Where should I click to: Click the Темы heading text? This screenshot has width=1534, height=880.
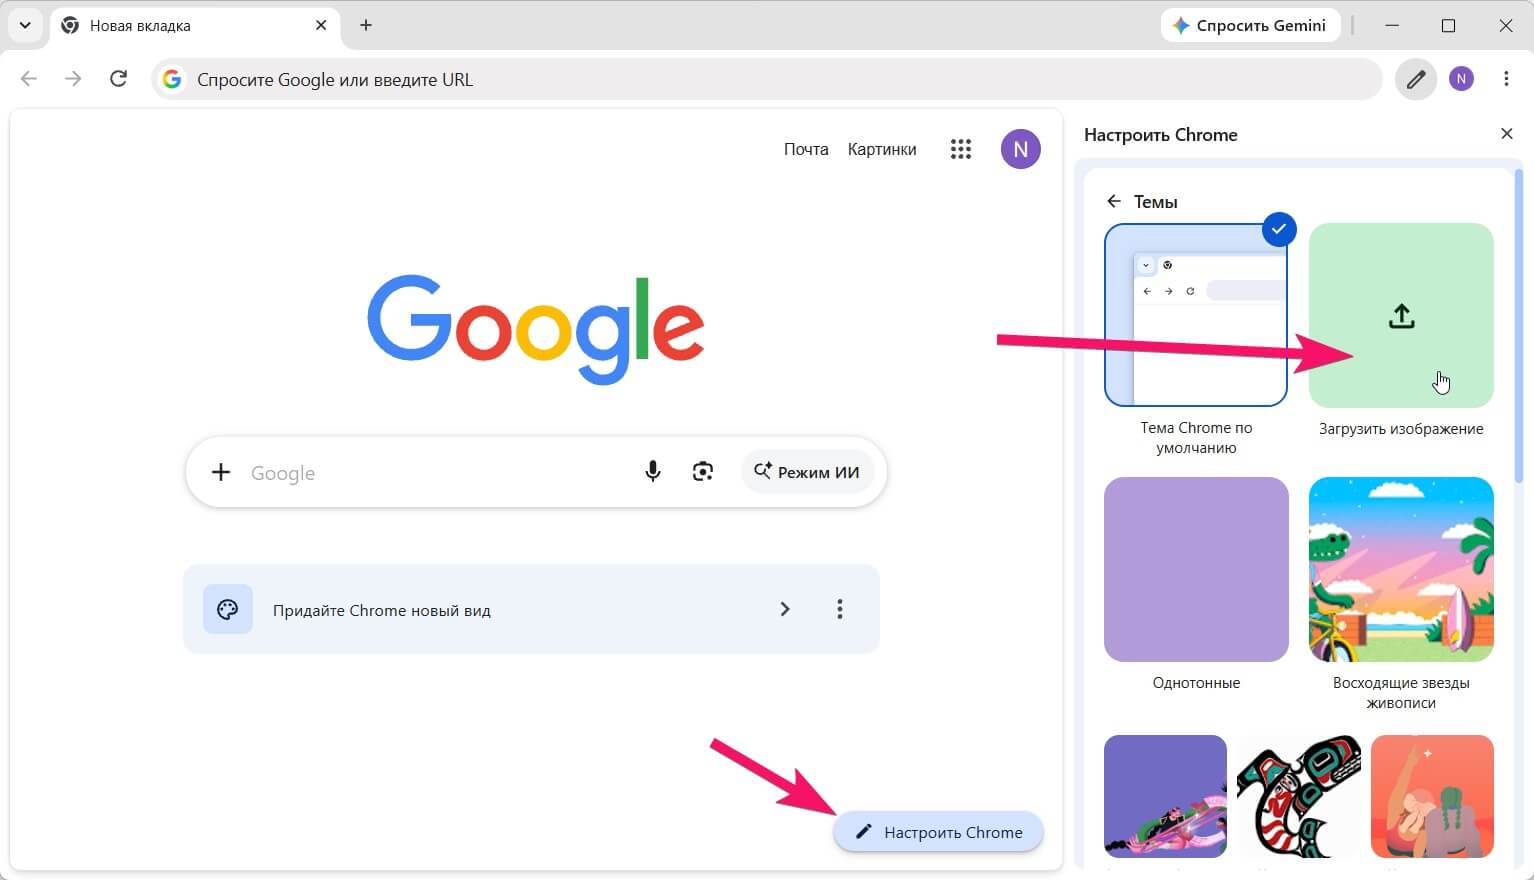point(1155,202)
